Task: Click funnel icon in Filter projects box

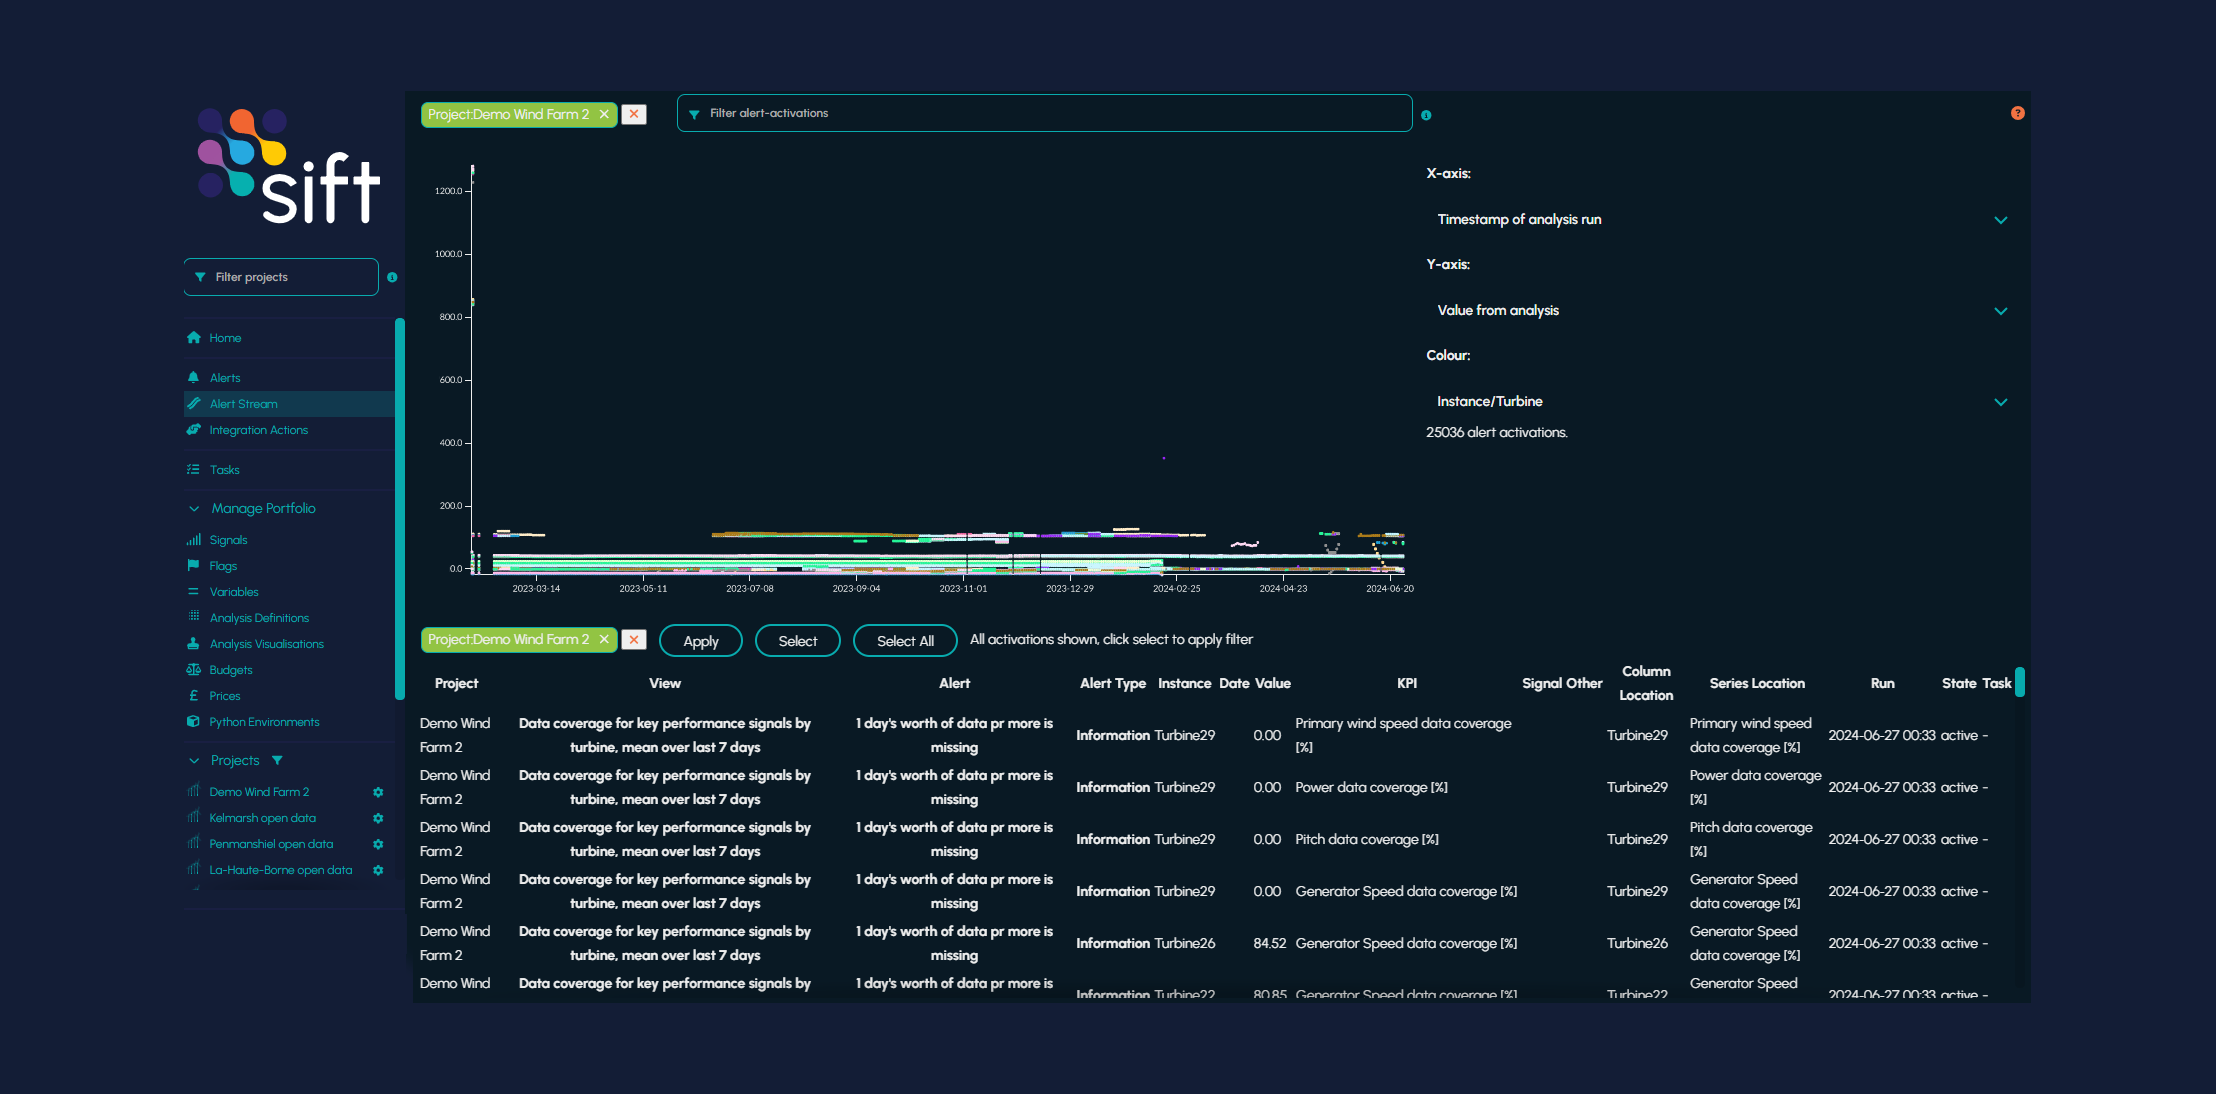Action: tap(201, 277)
